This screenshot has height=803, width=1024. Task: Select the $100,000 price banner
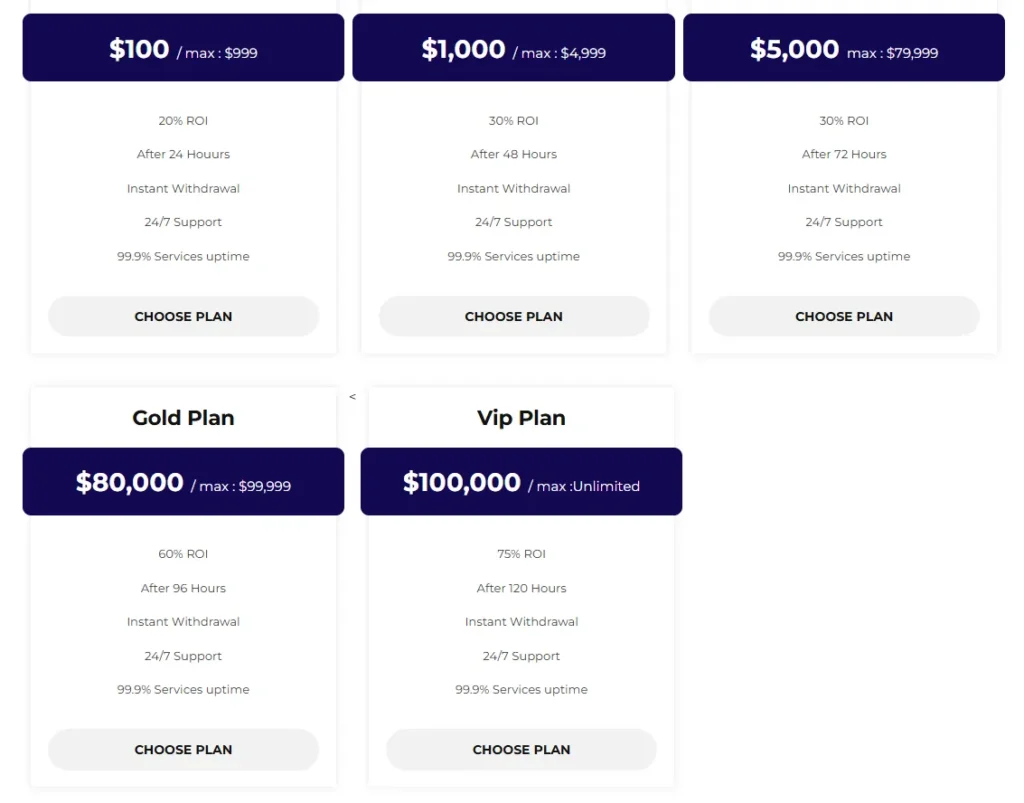coord(521,482)
